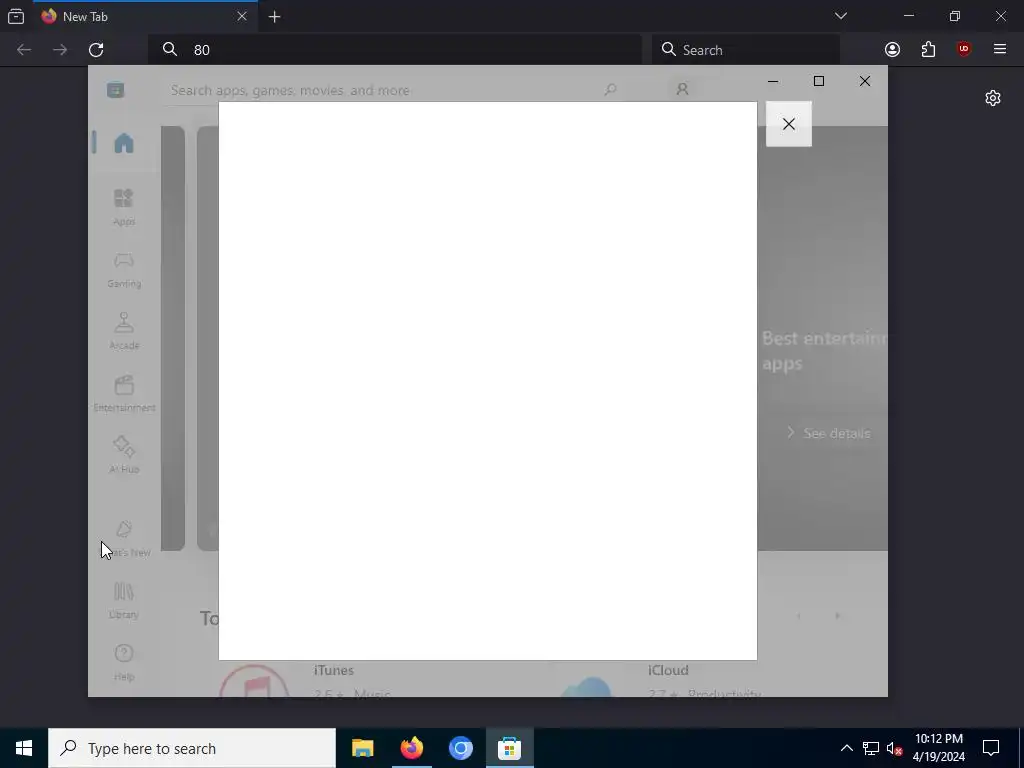Go forward in Firefox
1024x768 pixels.
coord(60,50)
